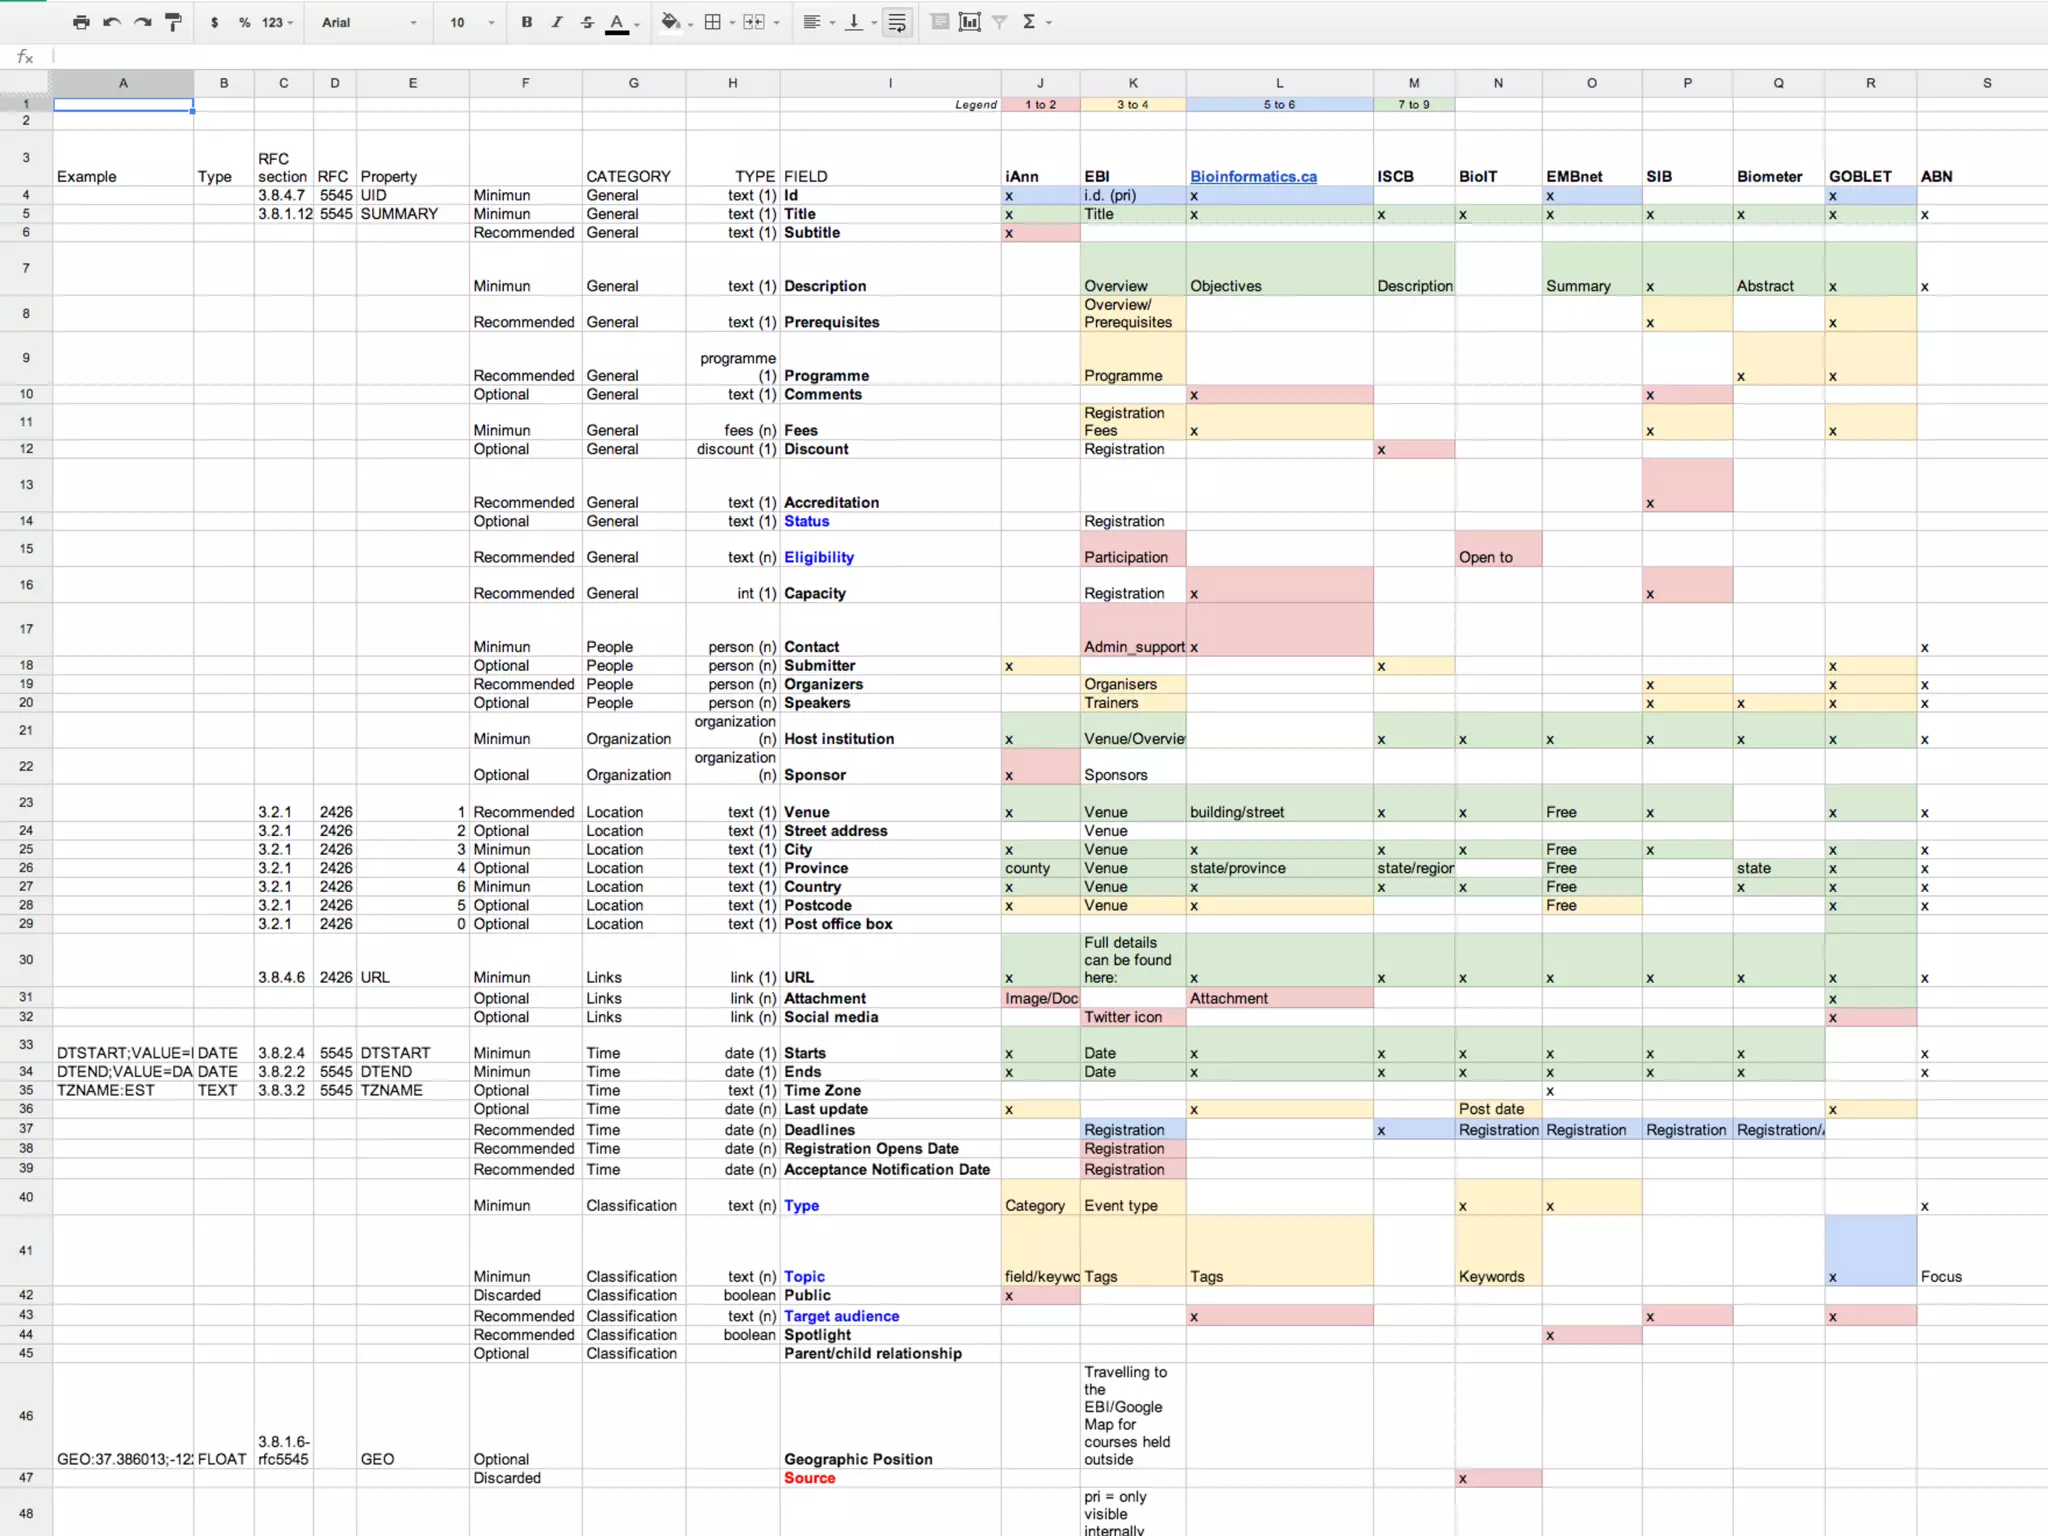Toggle bold formatting
This screenshot has height=1536, width=2048.
coord(526,22)
